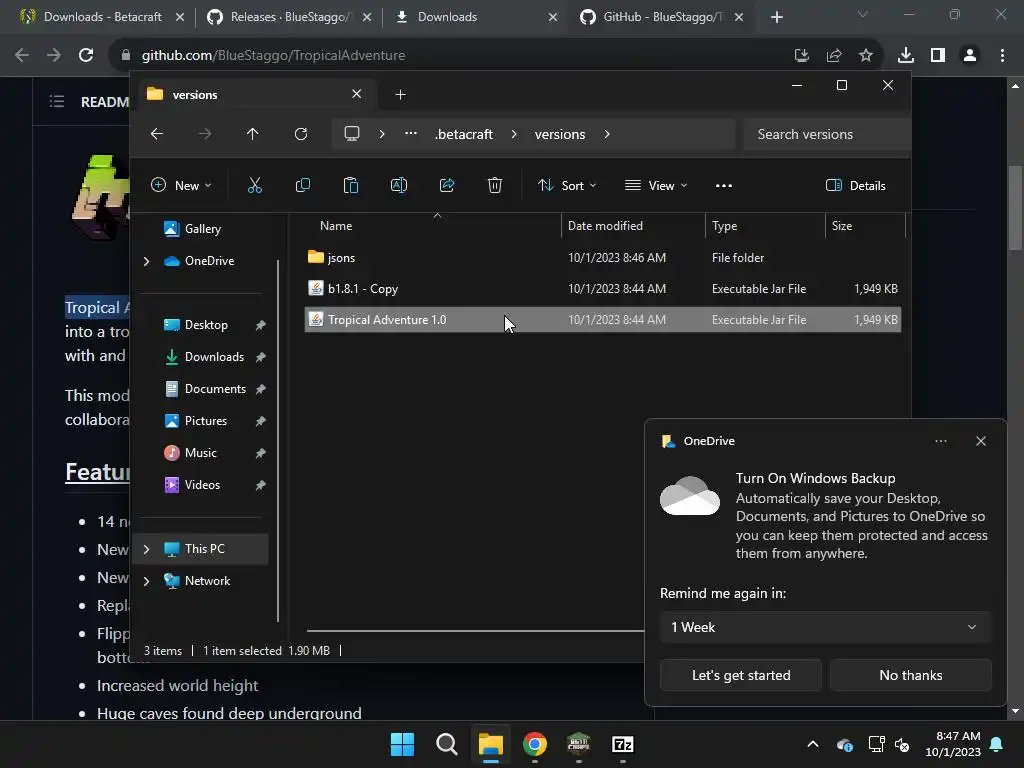Screen dimensions: 1024x768
Task: Open the Remind me again 1 Week dropdown
Action: (x=825, y=627)
